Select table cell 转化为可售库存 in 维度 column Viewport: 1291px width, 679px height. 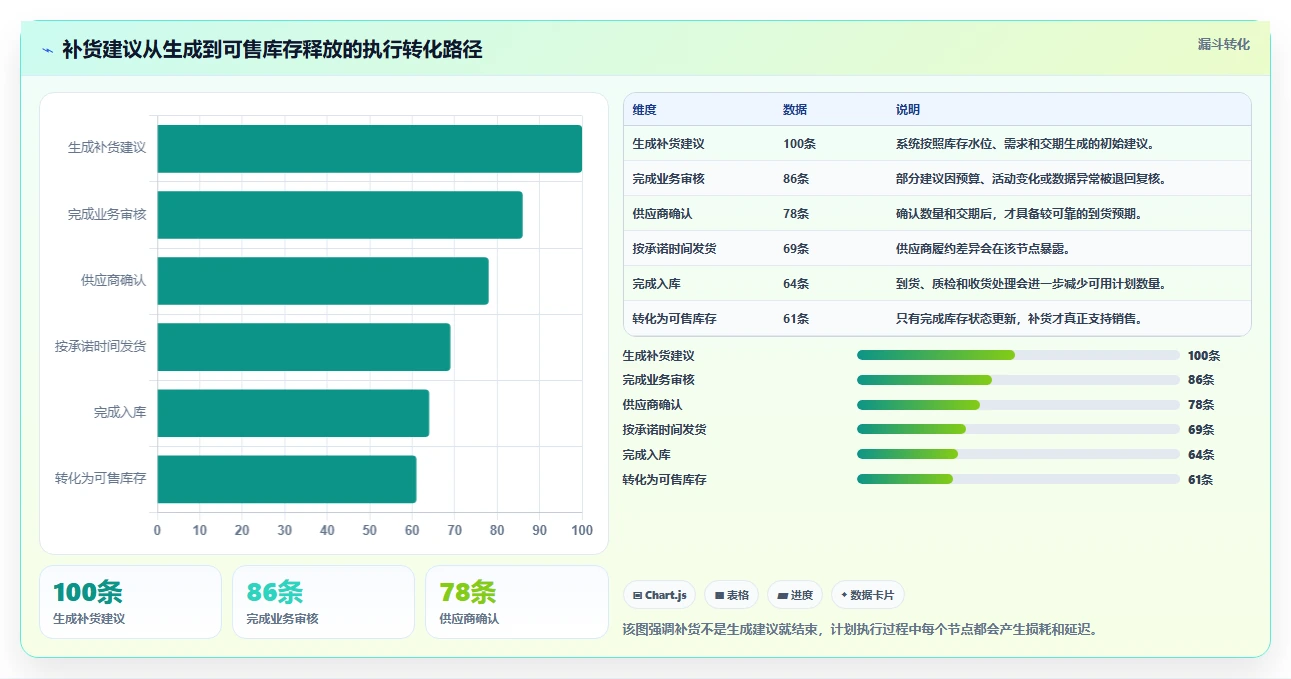tap(674, 319)
